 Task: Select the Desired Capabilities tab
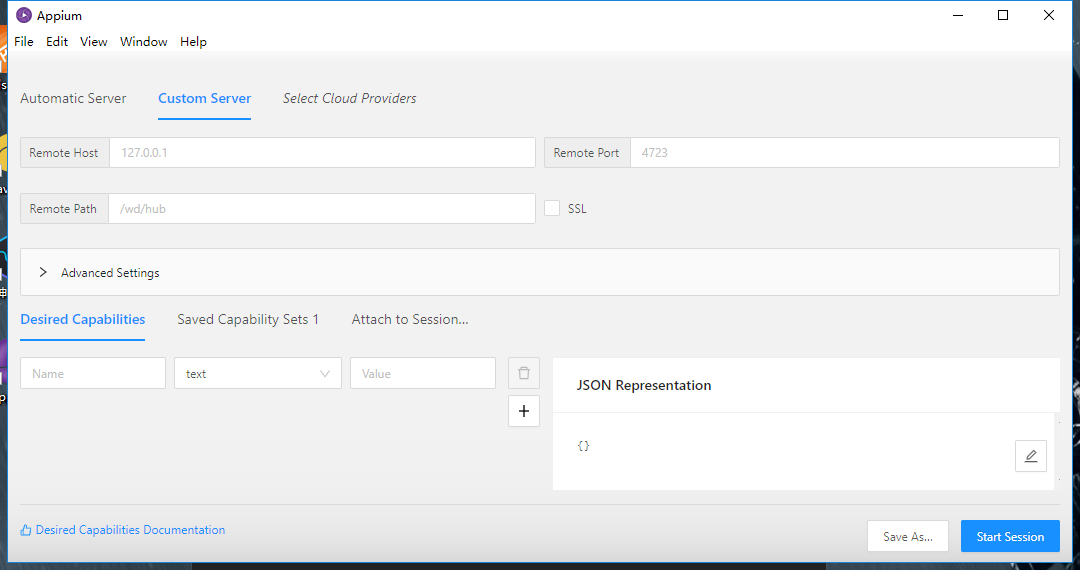[x=83, y=319]
